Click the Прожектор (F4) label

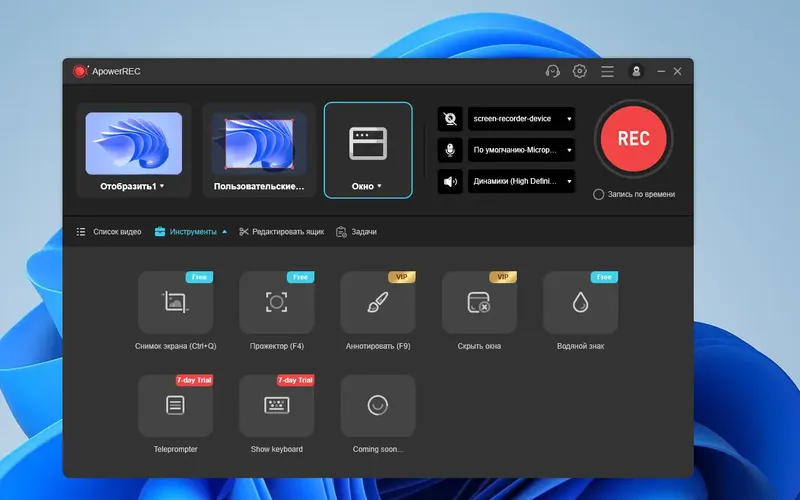pyautogui.click(x=277, y=346)
